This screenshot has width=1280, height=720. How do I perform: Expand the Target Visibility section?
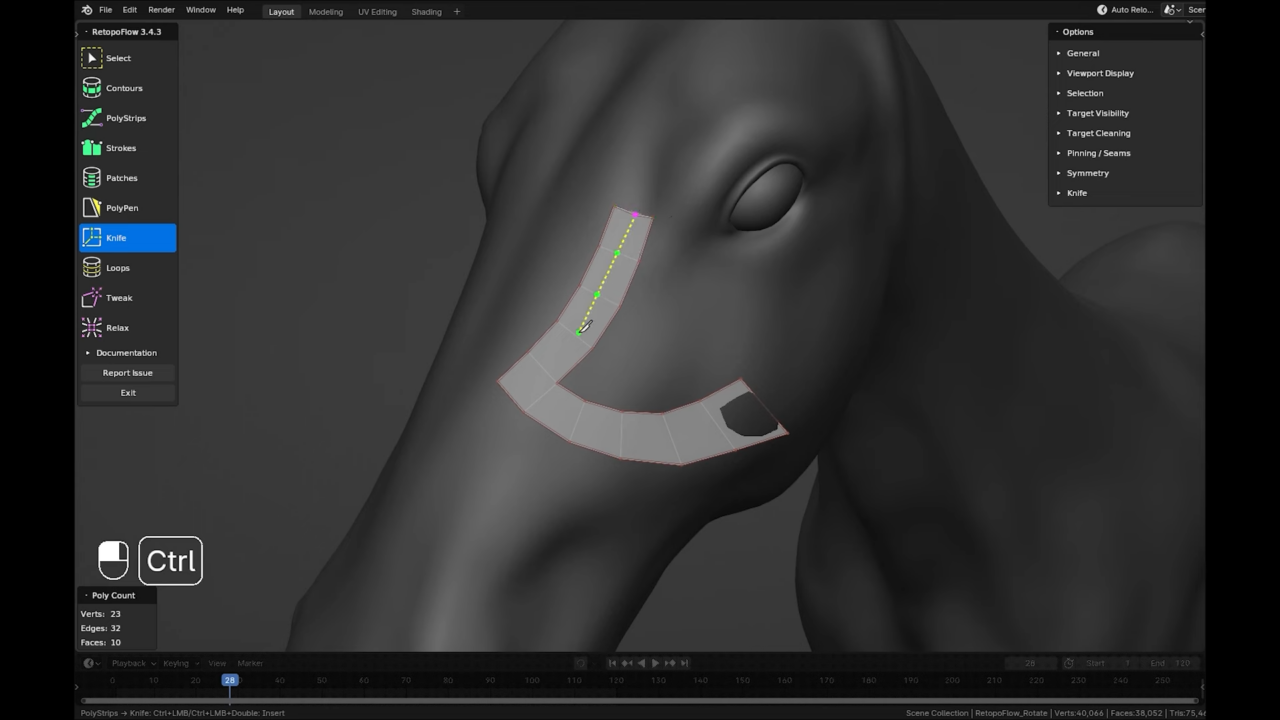click(1097, 113)
